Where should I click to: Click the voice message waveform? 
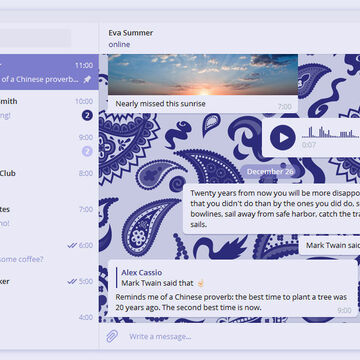point(331,132)
